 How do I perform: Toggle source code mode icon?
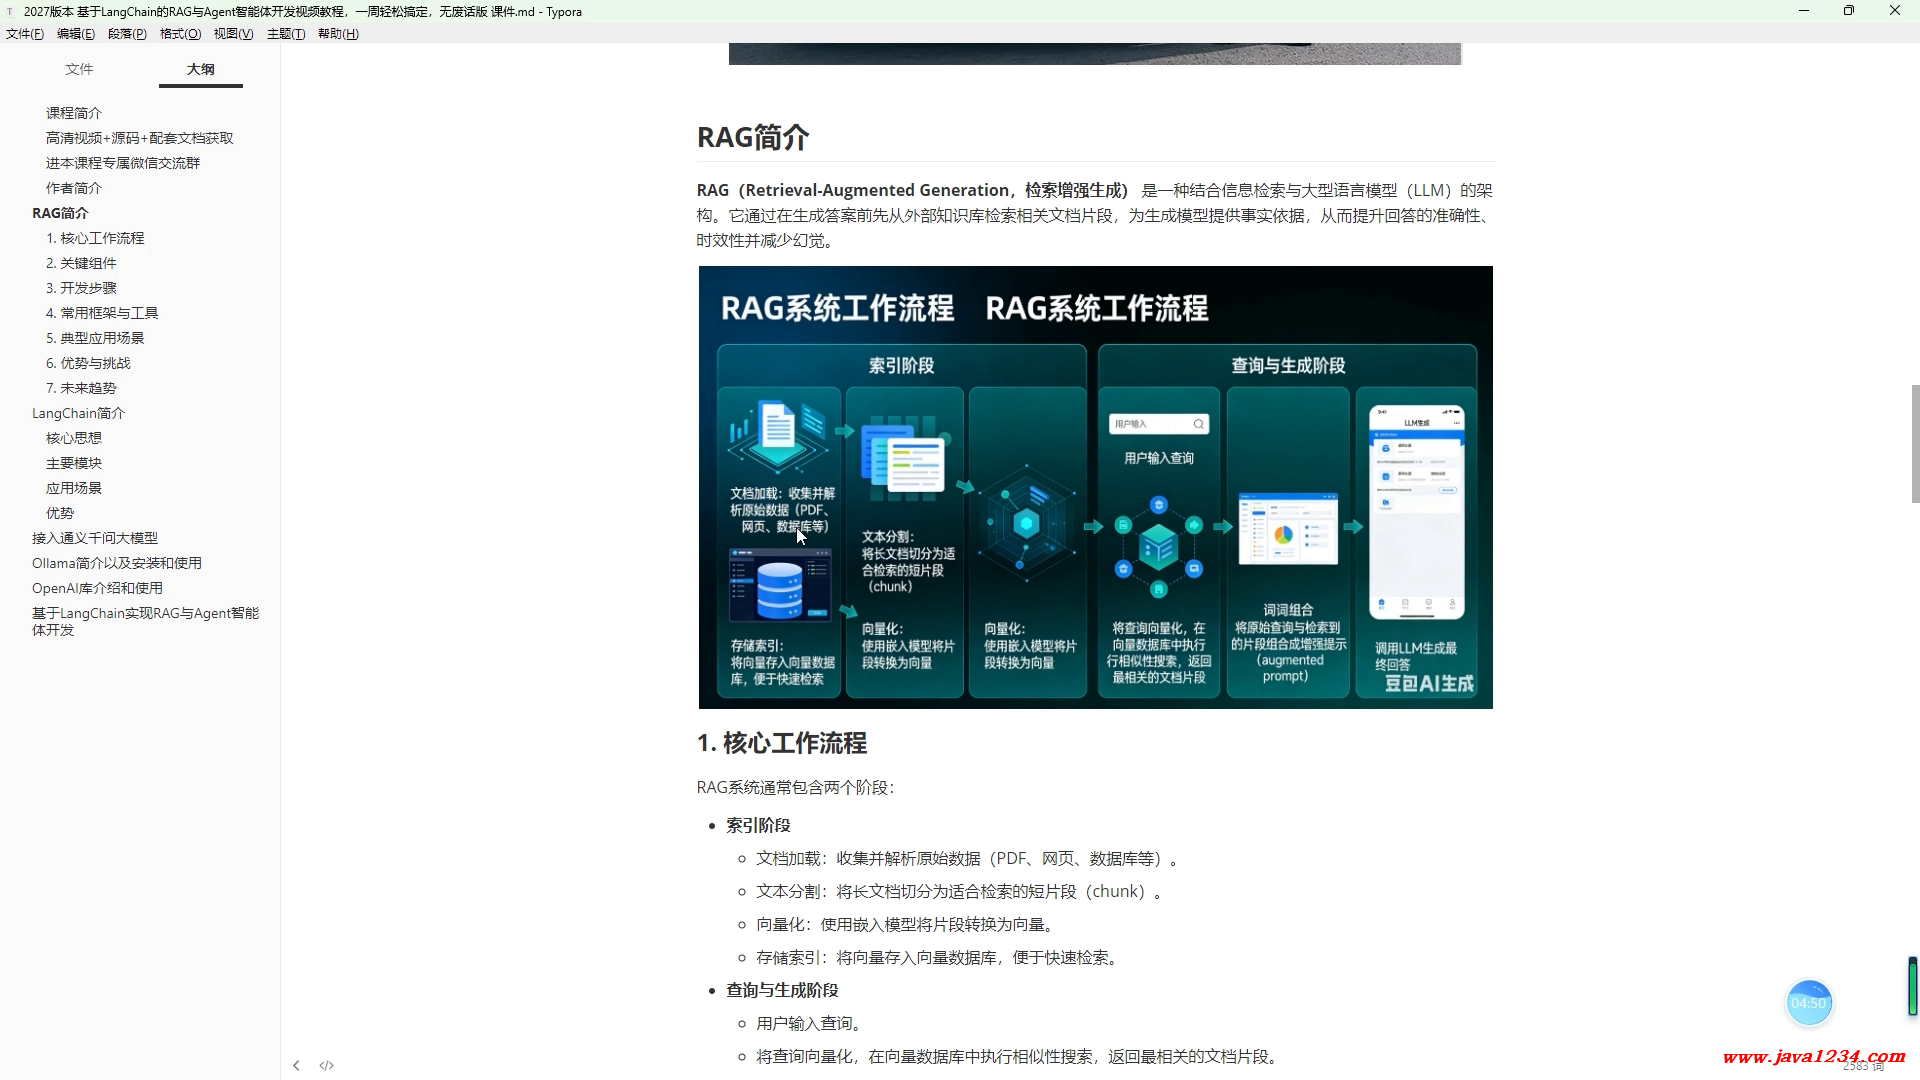[x=326, y=1066]
